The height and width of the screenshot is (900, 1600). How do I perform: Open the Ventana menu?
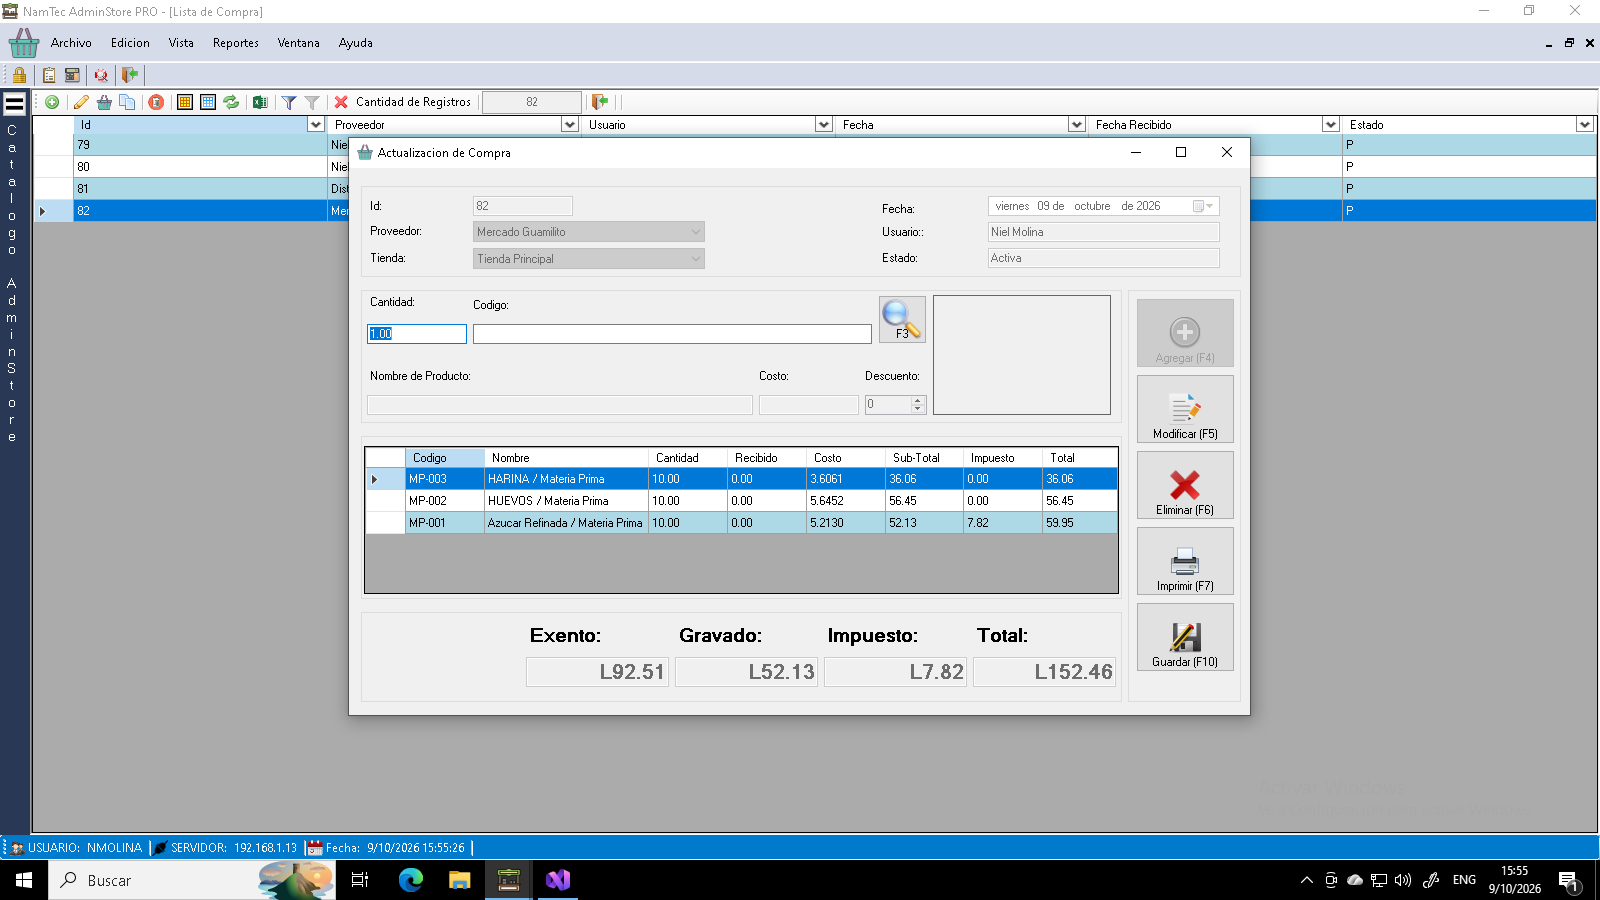[299, 43]
